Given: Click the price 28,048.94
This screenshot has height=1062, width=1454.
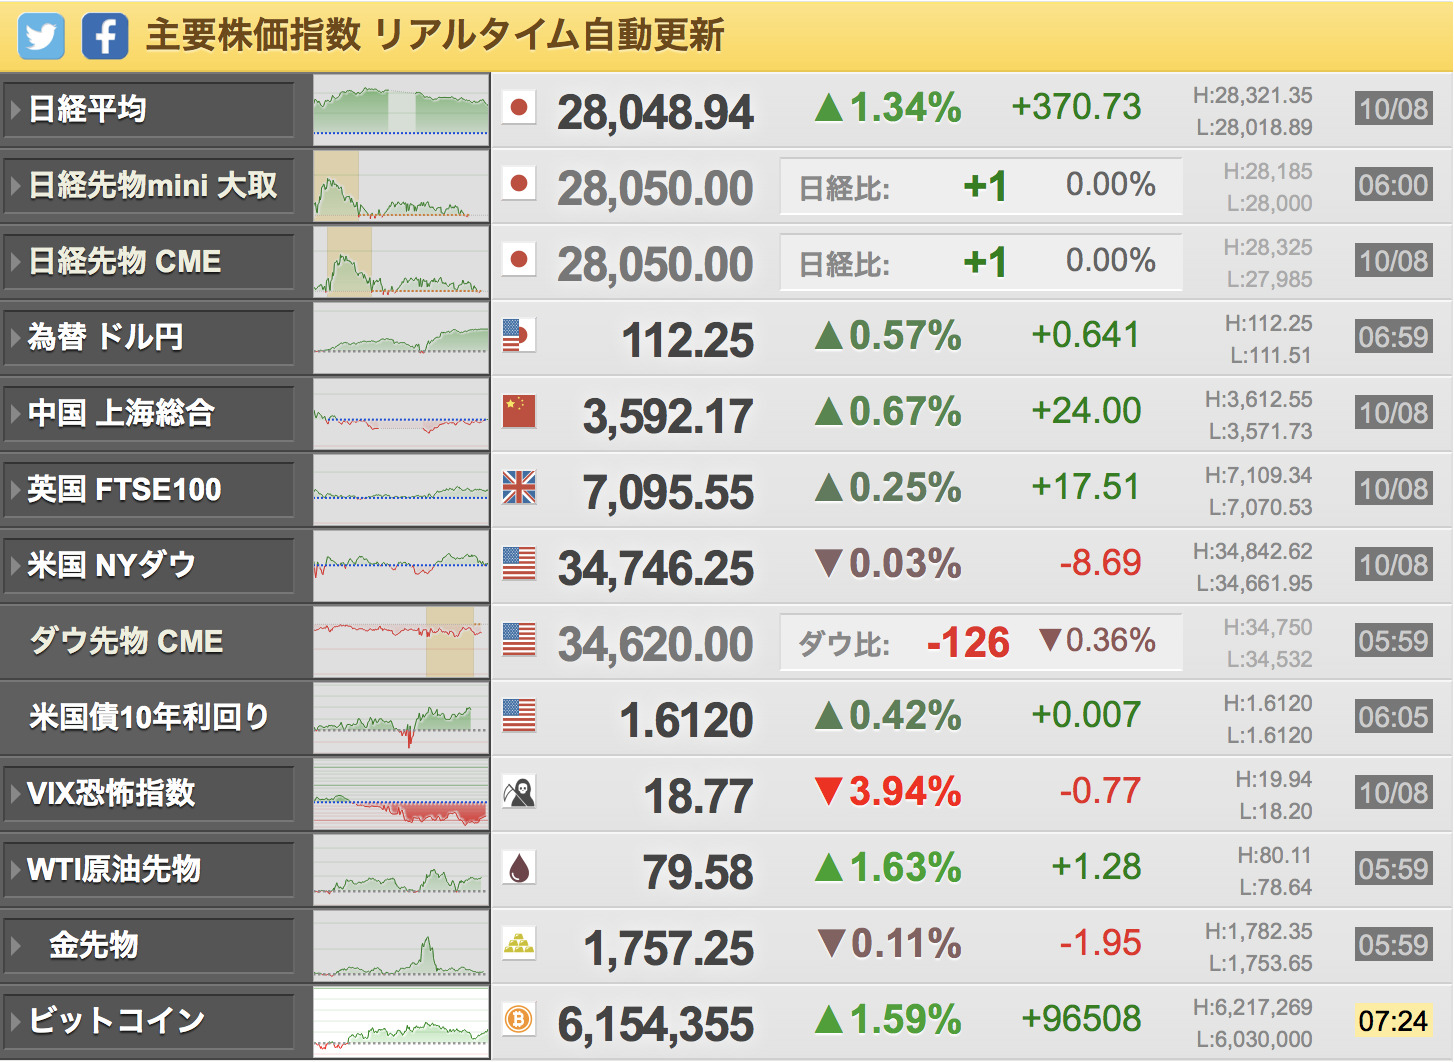Looking at the screenshot, I should click(x=655, y=112).
